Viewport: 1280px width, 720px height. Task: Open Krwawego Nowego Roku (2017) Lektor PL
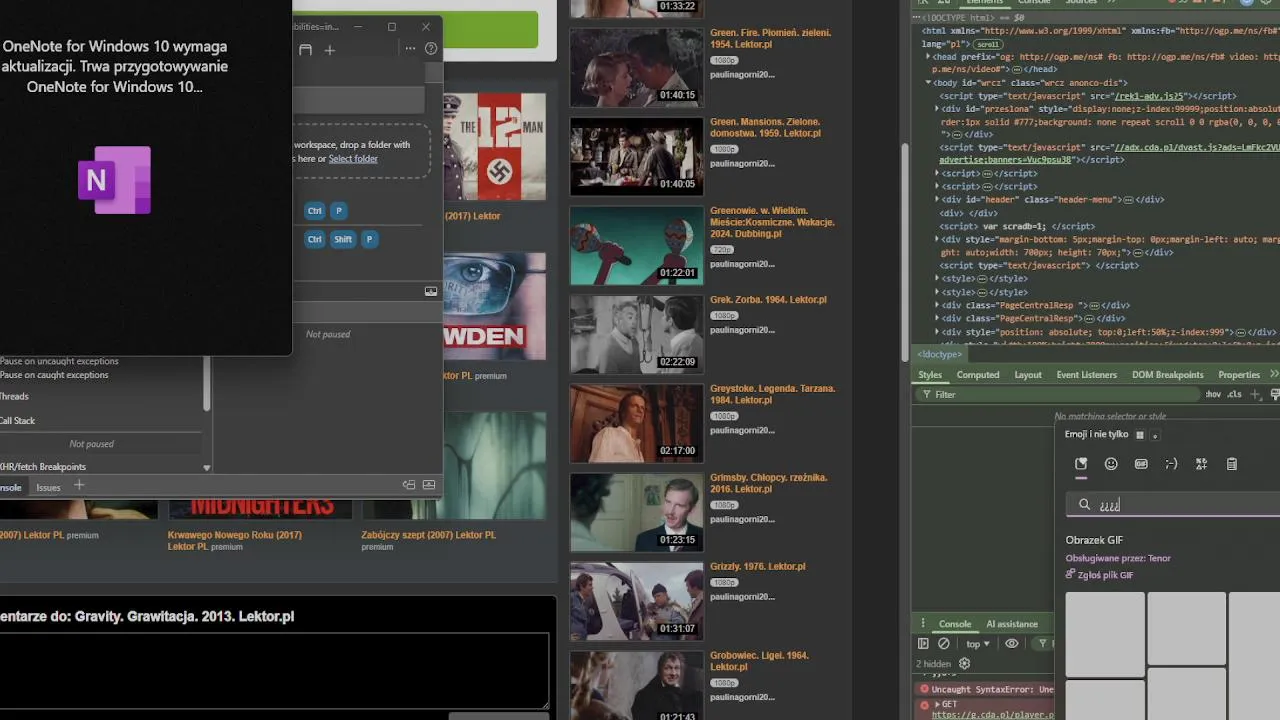tap(234, 540)
